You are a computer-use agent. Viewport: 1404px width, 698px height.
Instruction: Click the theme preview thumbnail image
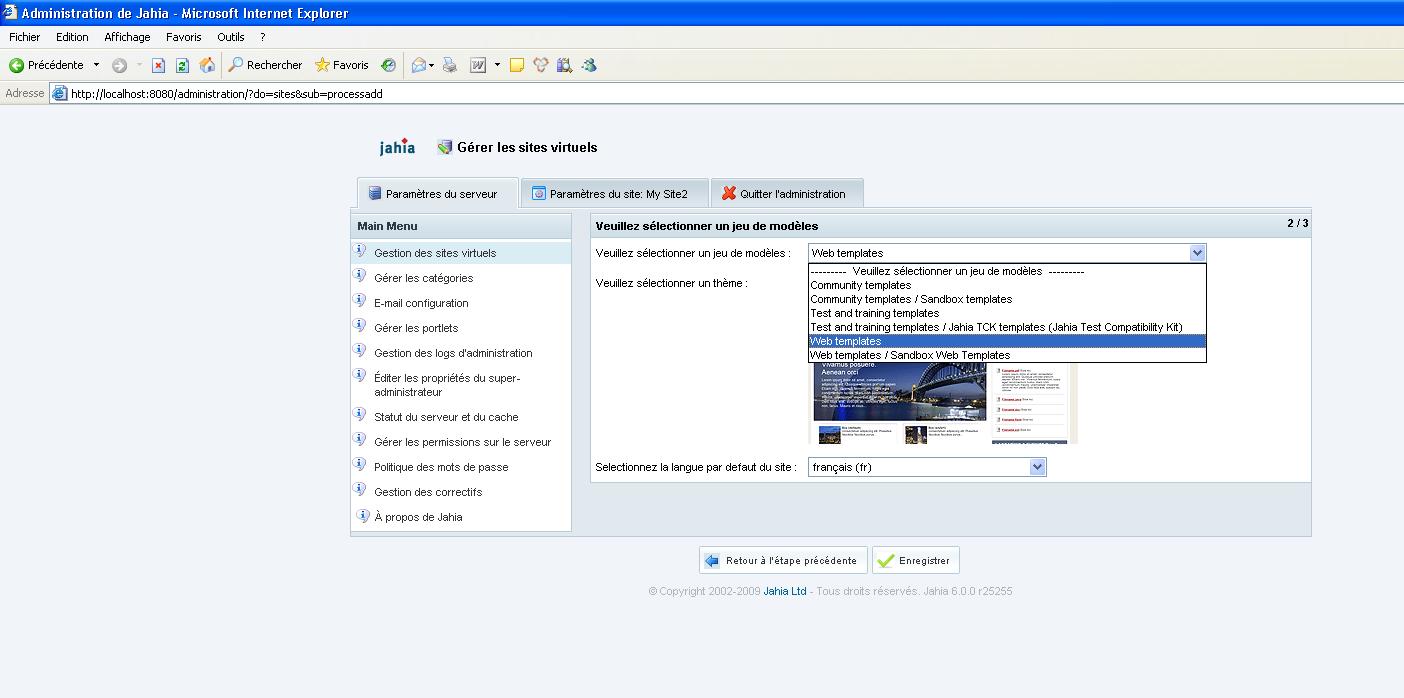(x=942, y=403)
